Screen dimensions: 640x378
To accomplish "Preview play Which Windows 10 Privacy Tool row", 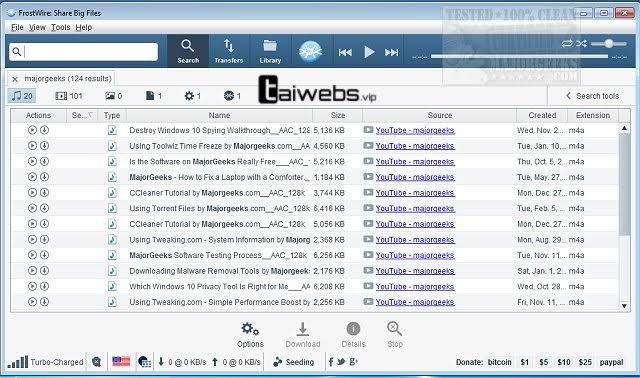I will click(x=32, y=286).
